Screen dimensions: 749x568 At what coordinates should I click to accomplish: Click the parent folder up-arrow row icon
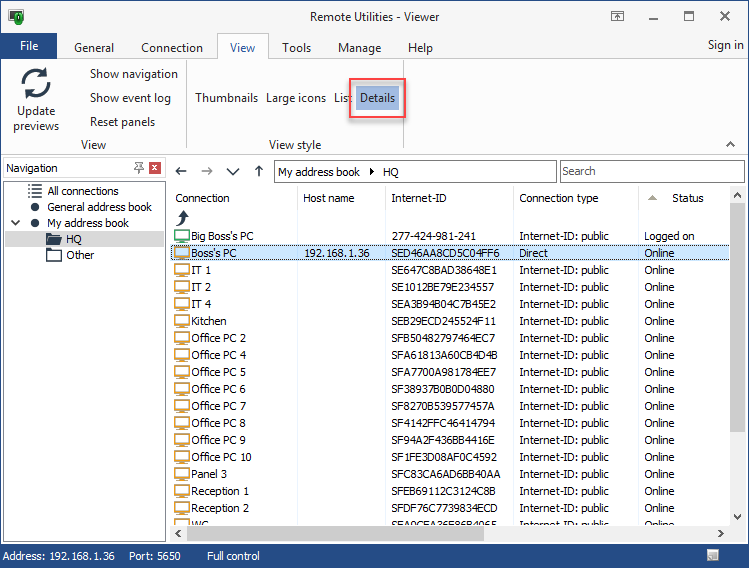coord(182,218)
